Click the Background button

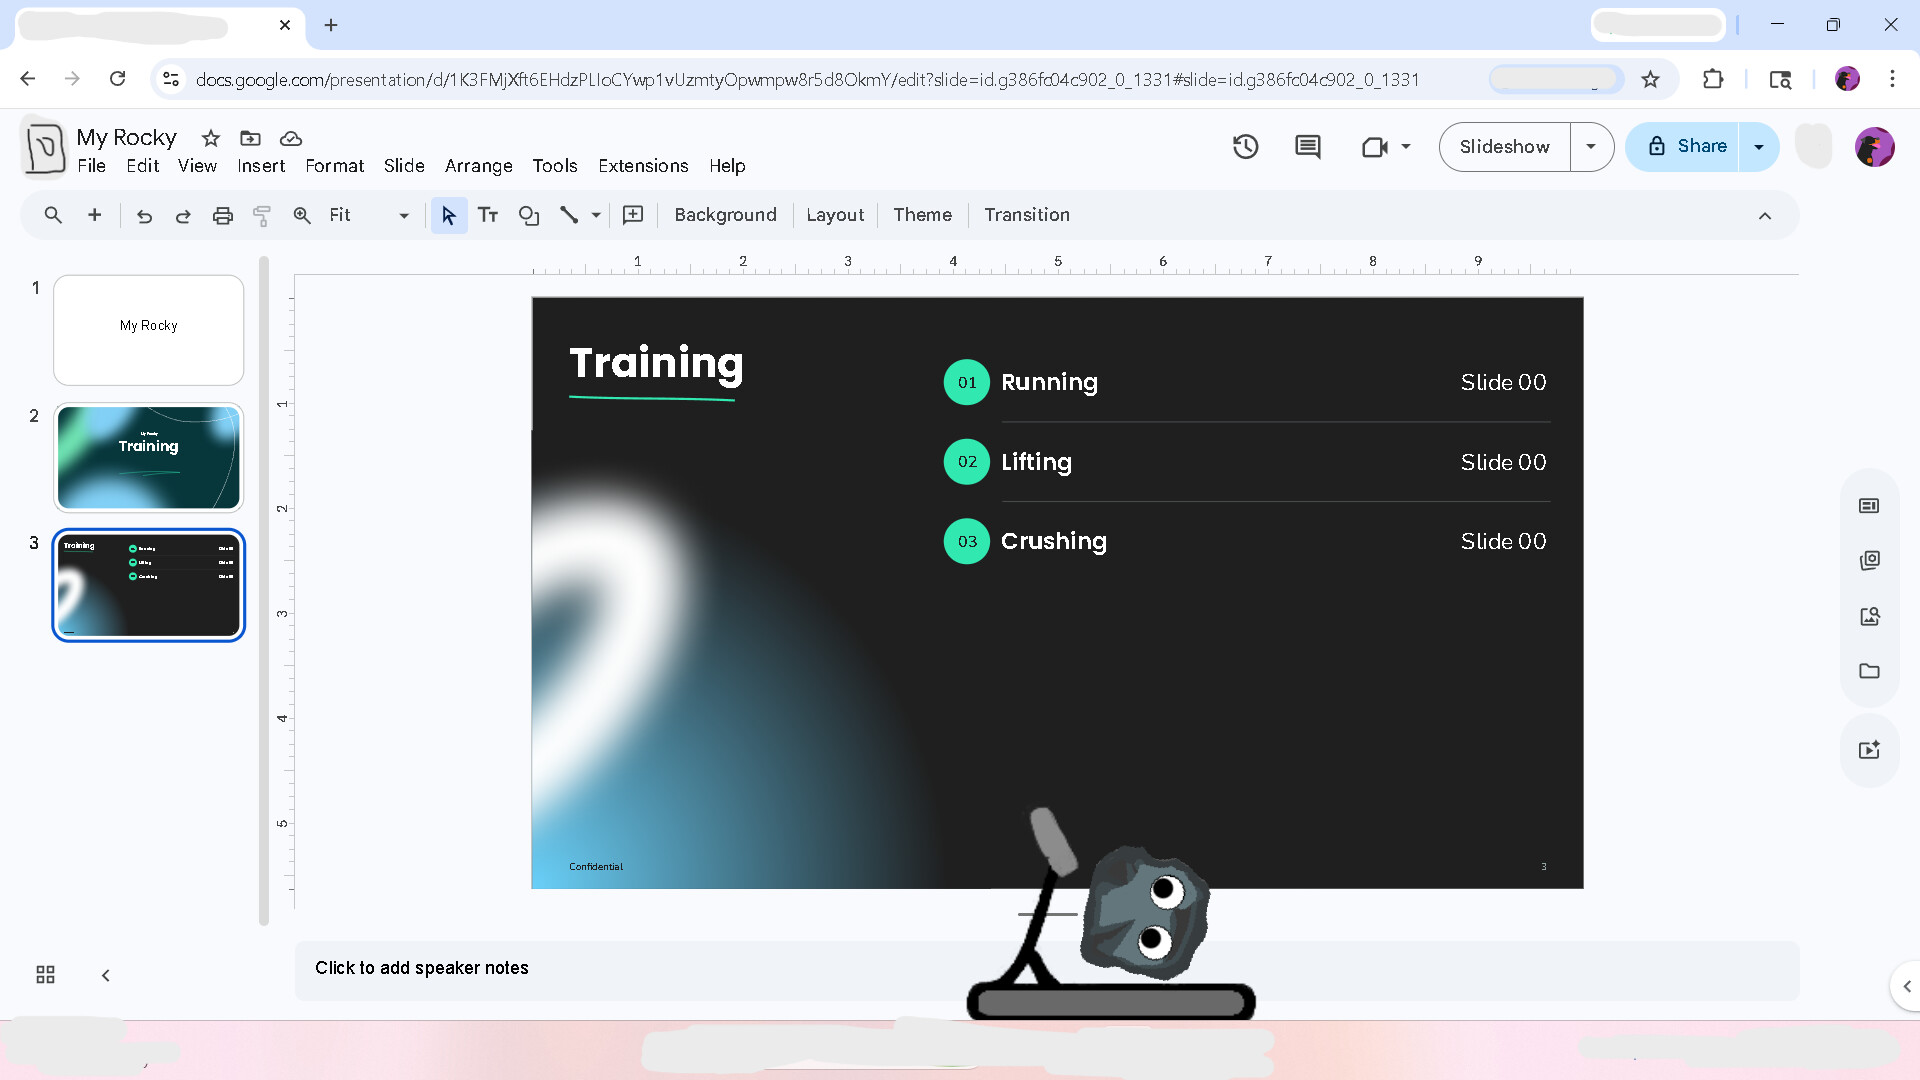[725, 215]
